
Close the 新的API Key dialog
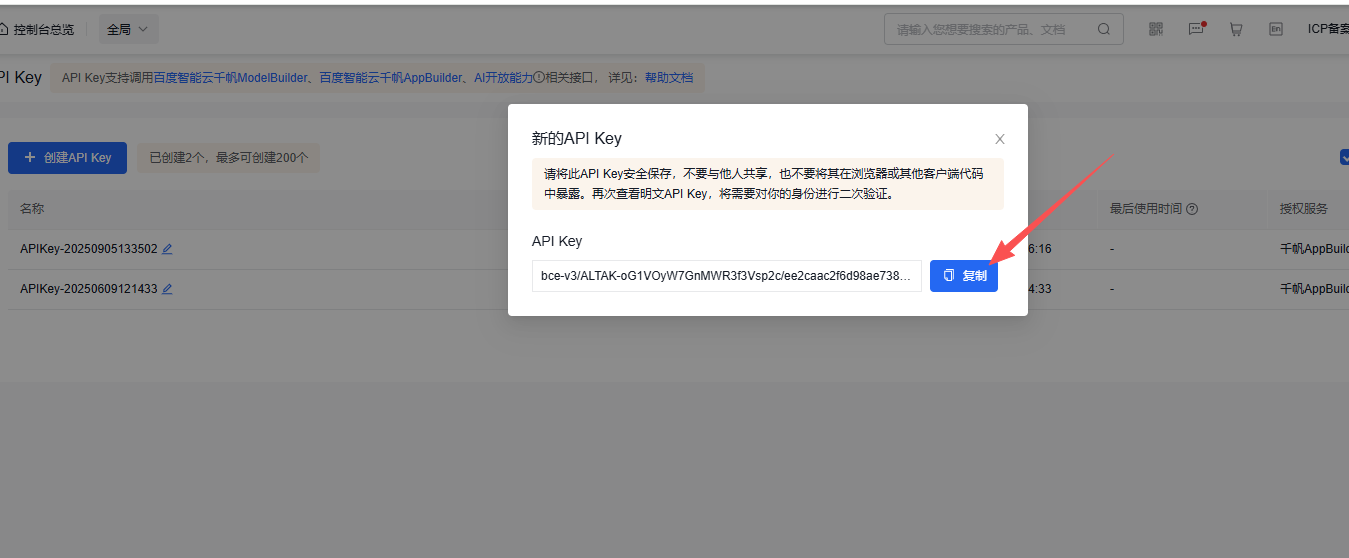[x=999, y=139]
